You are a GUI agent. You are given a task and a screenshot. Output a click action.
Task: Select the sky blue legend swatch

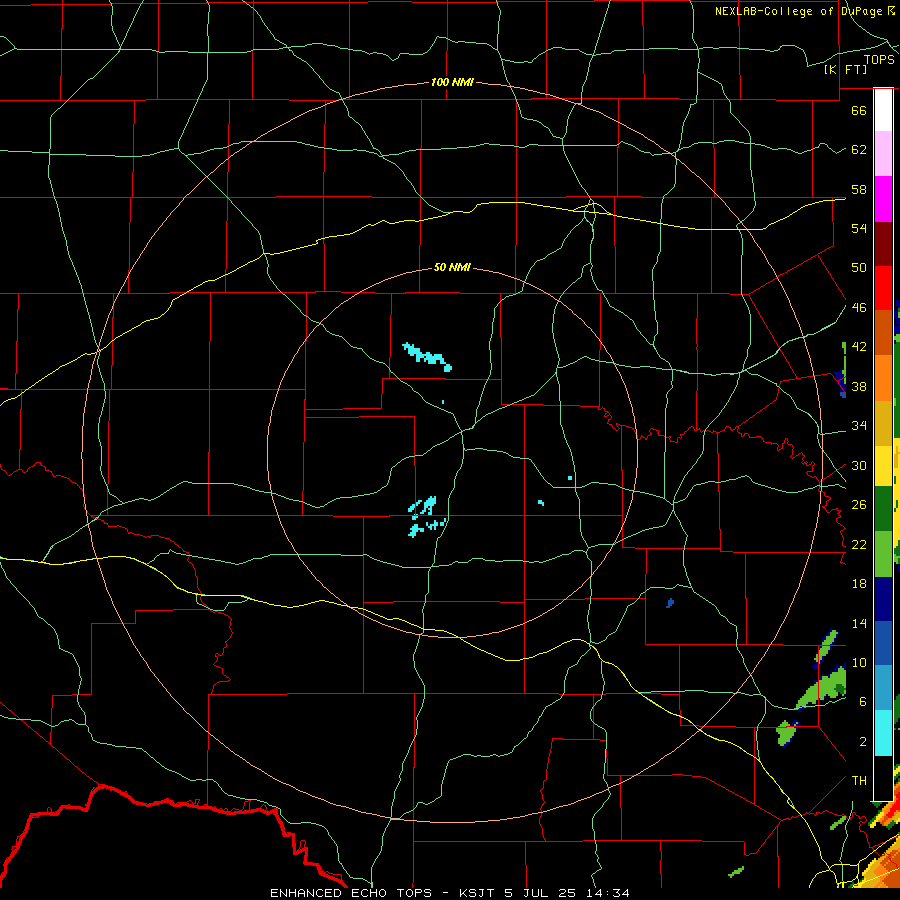pos(883,688)
